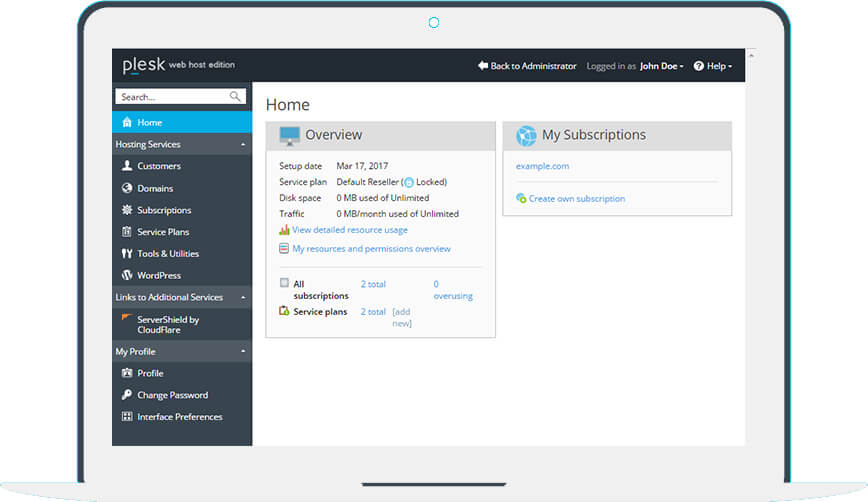The image size is (868, 502).
Task: Open the Help dropdown menu
Action: point(713,66)
